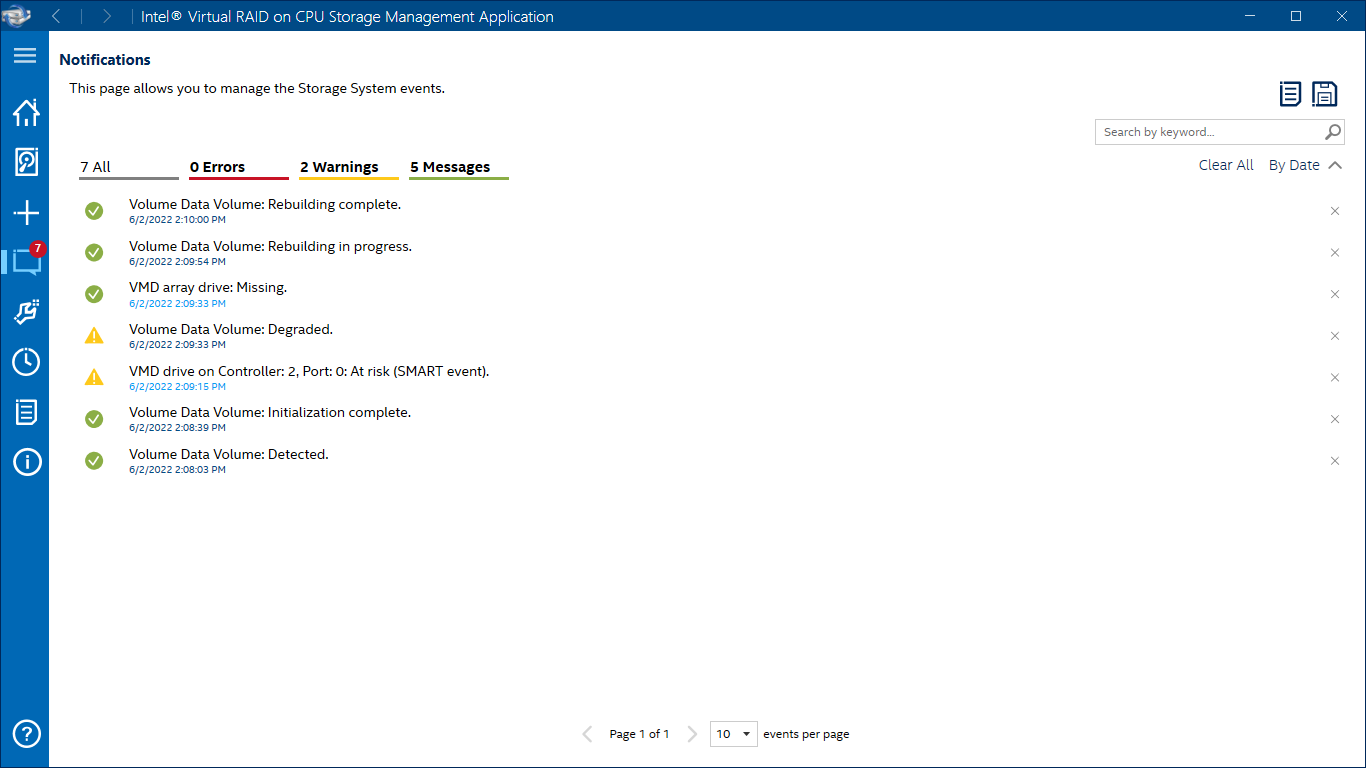Open the info About icon in sidebar
1366x768 pixels.
point(26,462)
